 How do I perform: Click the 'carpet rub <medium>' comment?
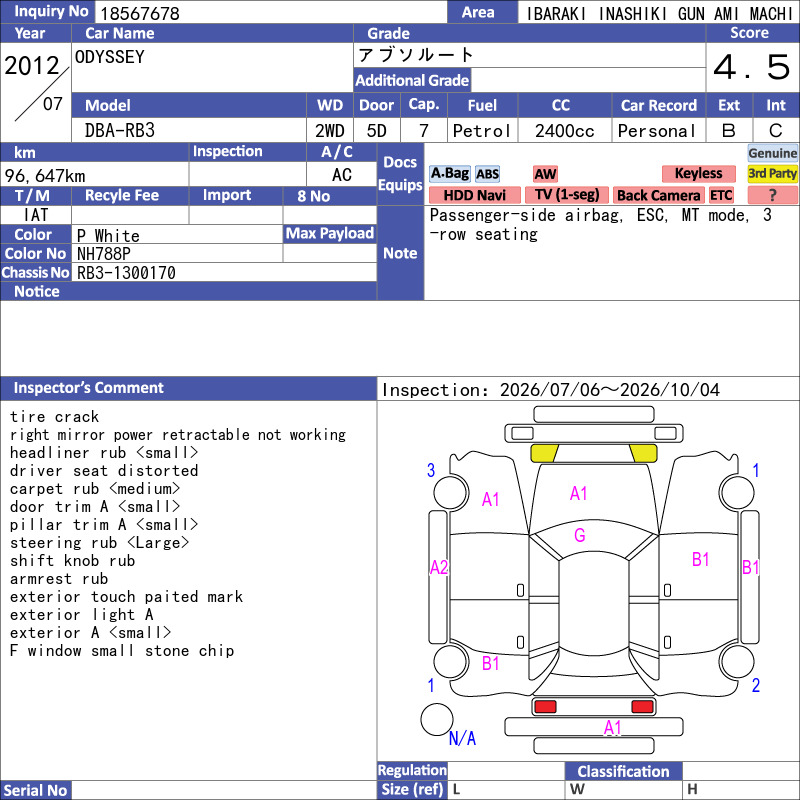[x=95, y=489]
